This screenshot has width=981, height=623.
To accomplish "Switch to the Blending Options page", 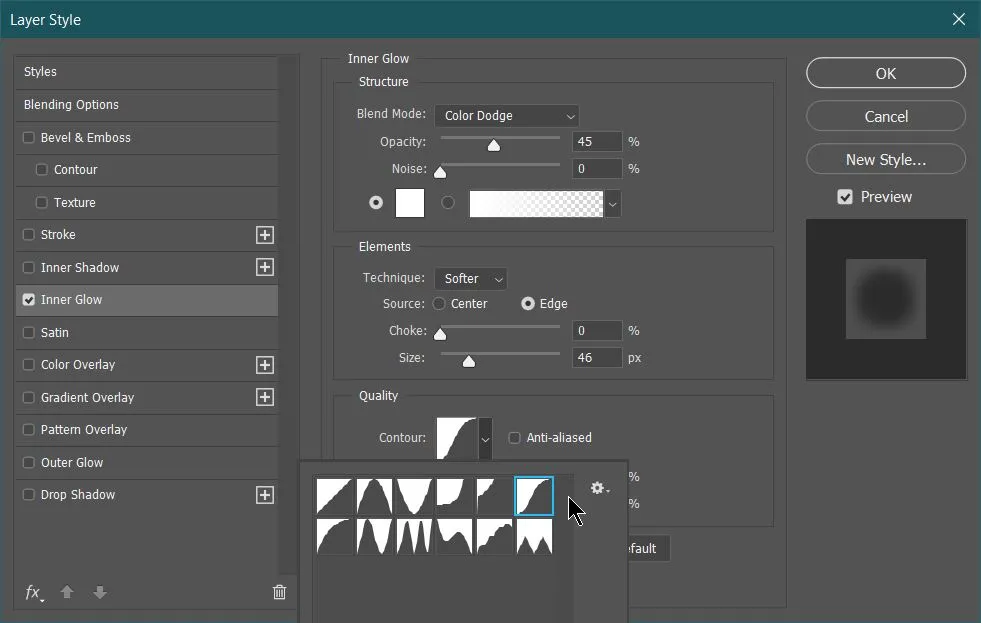I will coord(70,104).
